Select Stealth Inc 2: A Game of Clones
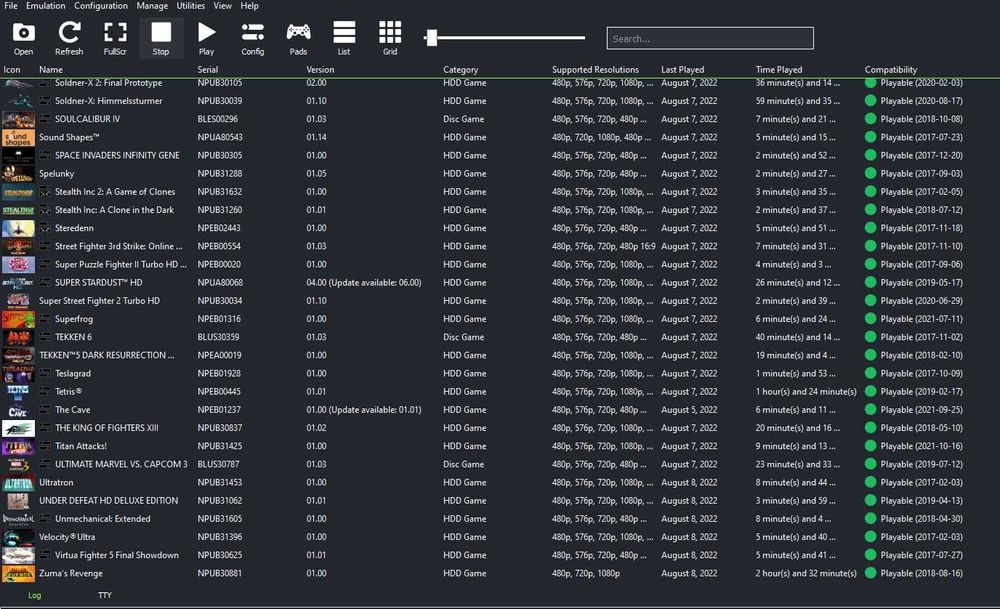 pyautogui.click(x=115, y=191)
